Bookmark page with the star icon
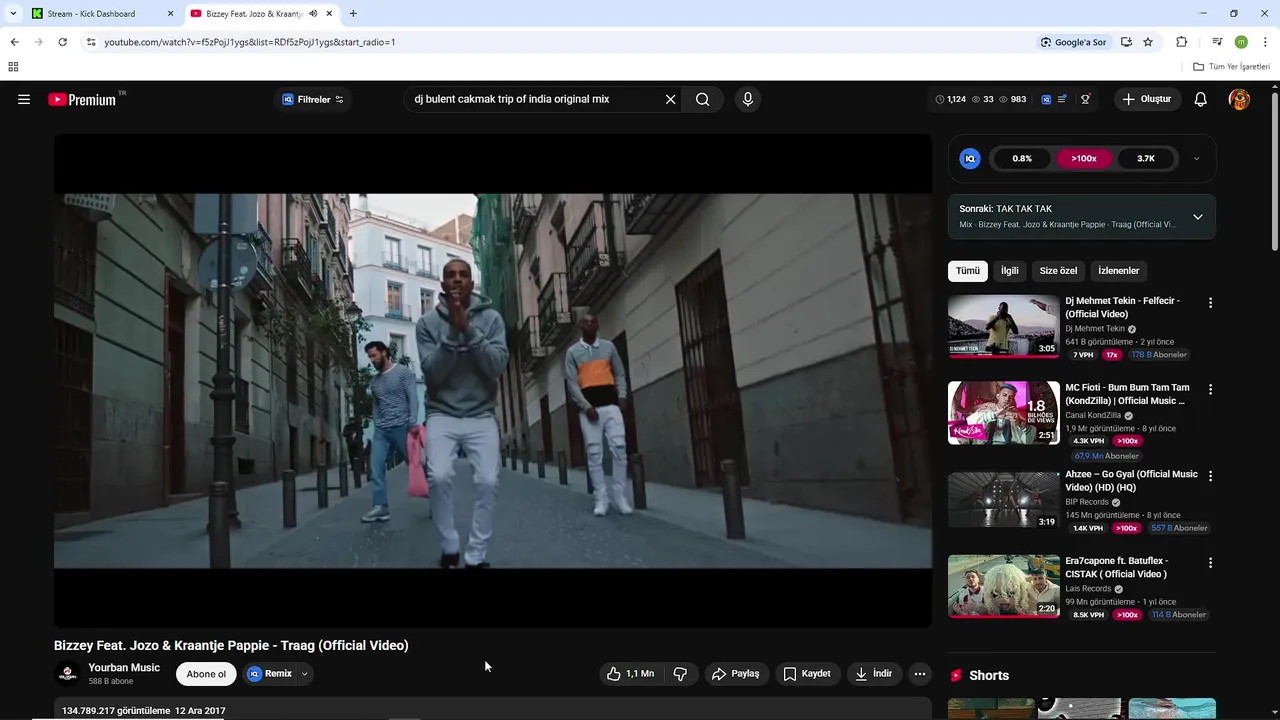The height and width of the screenshot is (720, 1280). (x=1148, y=42)
